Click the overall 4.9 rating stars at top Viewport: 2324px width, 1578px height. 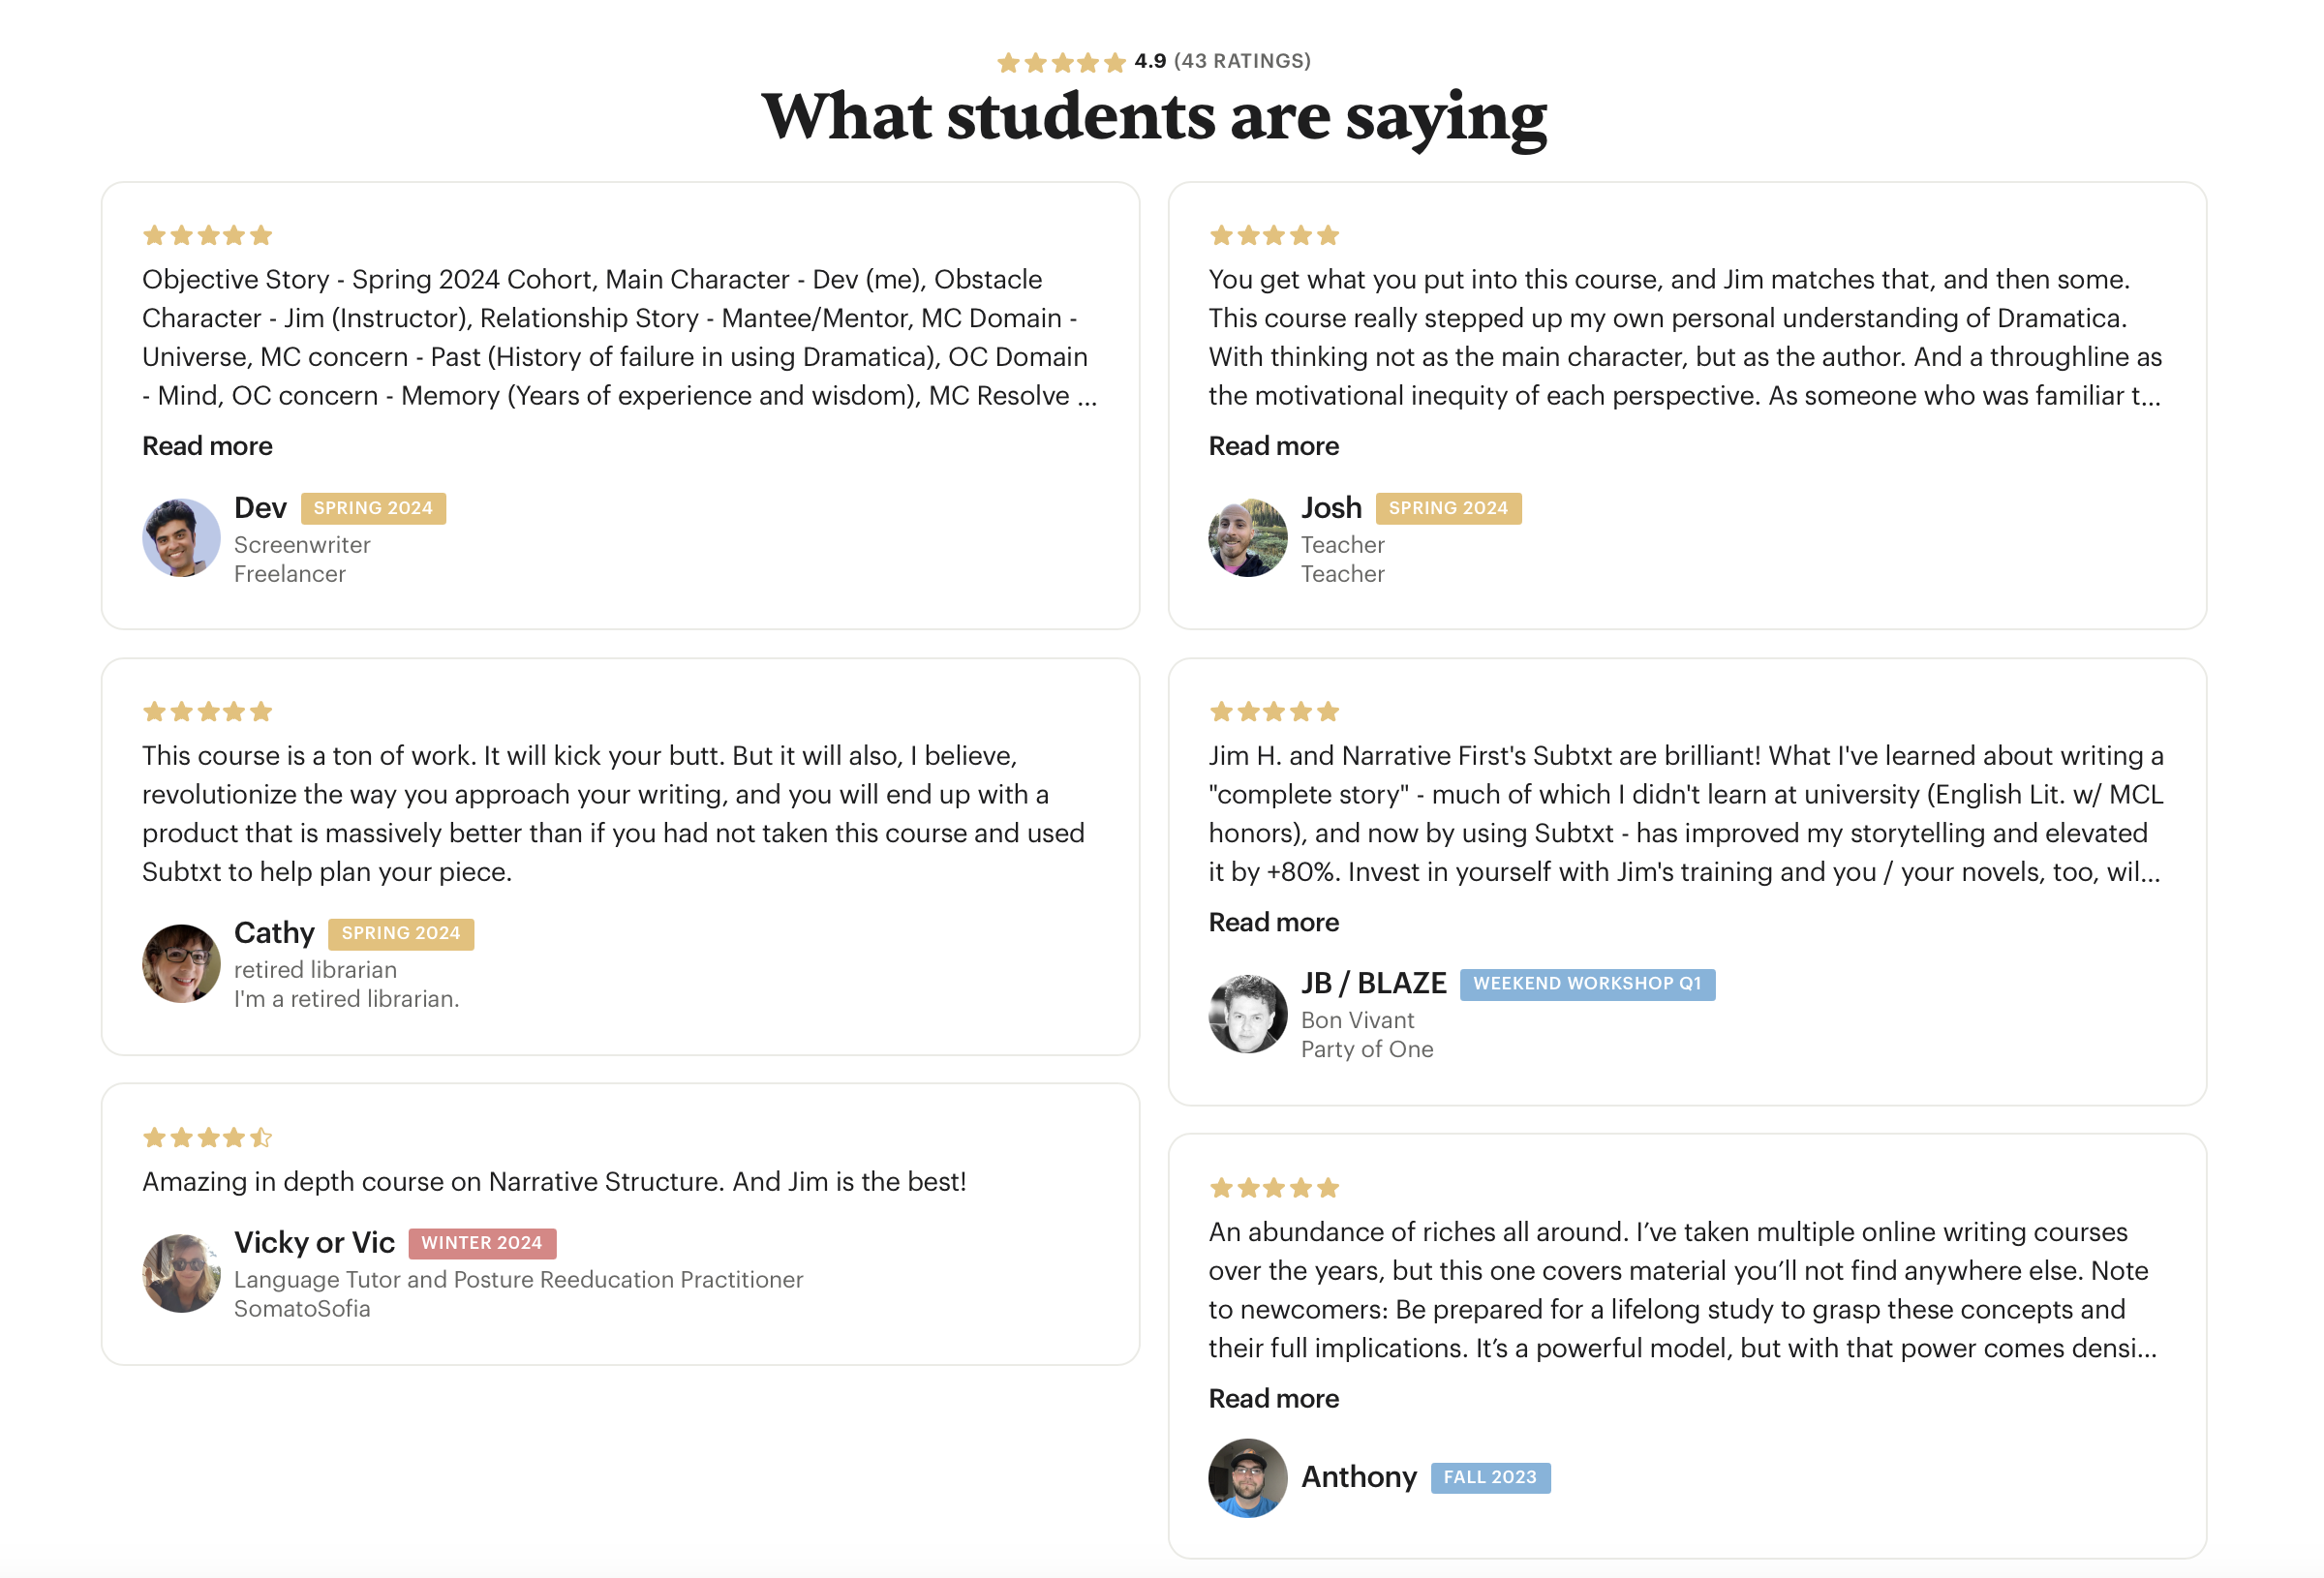pos(1061,63)
